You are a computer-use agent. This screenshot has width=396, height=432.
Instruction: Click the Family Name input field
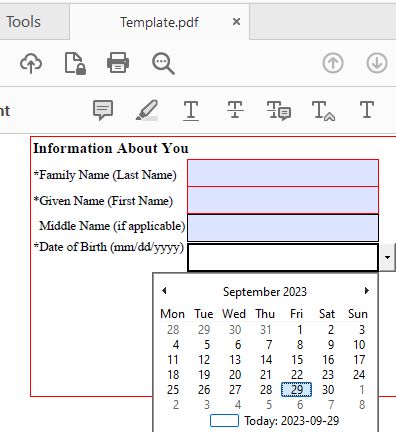point(283,173)
